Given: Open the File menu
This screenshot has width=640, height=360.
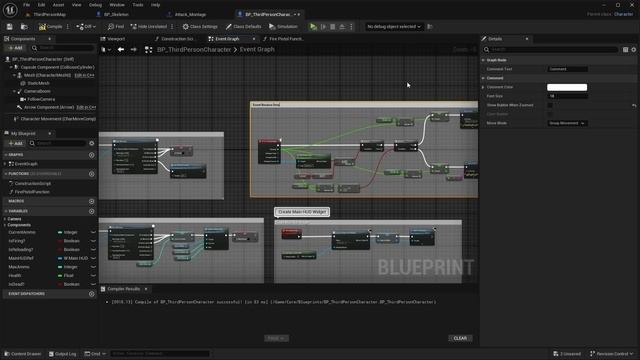Looking at the screenshot, I should 27,5.
